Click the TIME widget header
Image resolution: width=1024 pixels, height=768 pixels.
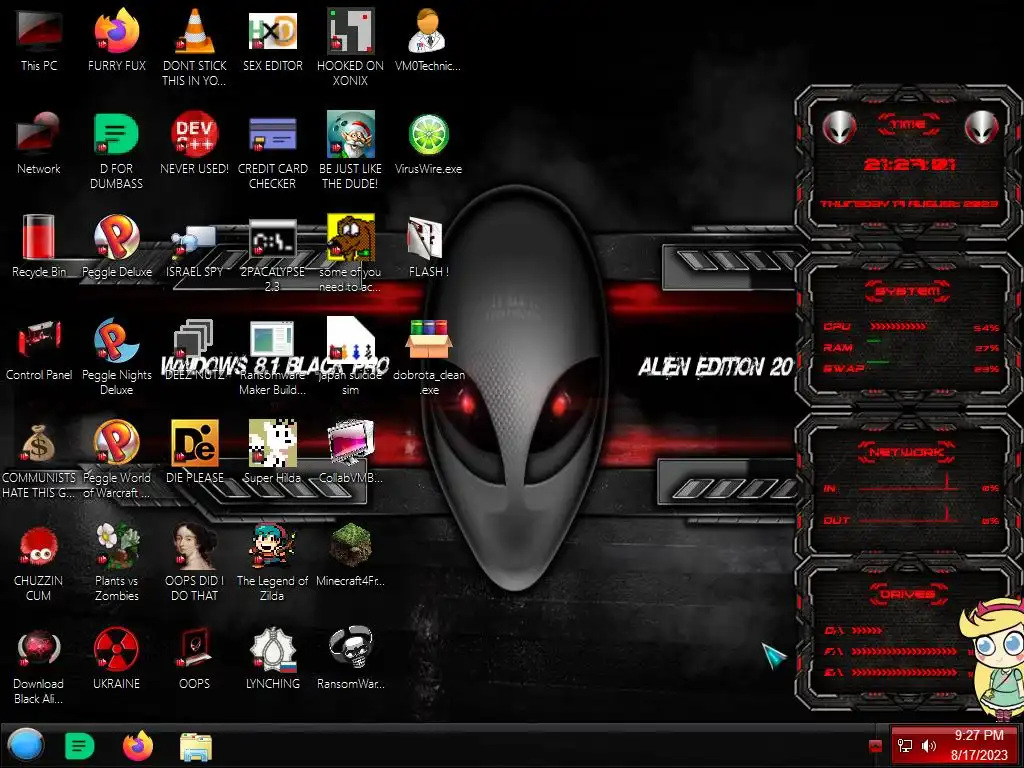tap(908, 124)
